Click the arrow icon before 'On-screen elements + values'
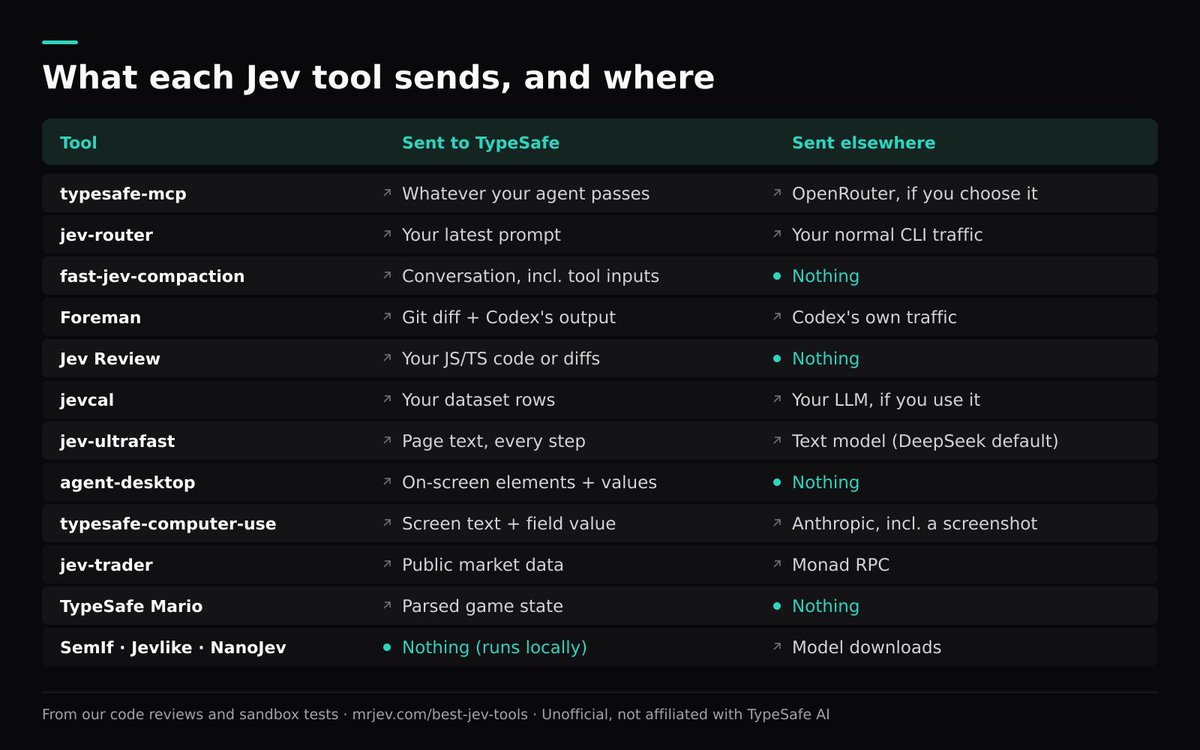1200x750 pixels. (x=387, y=482)
